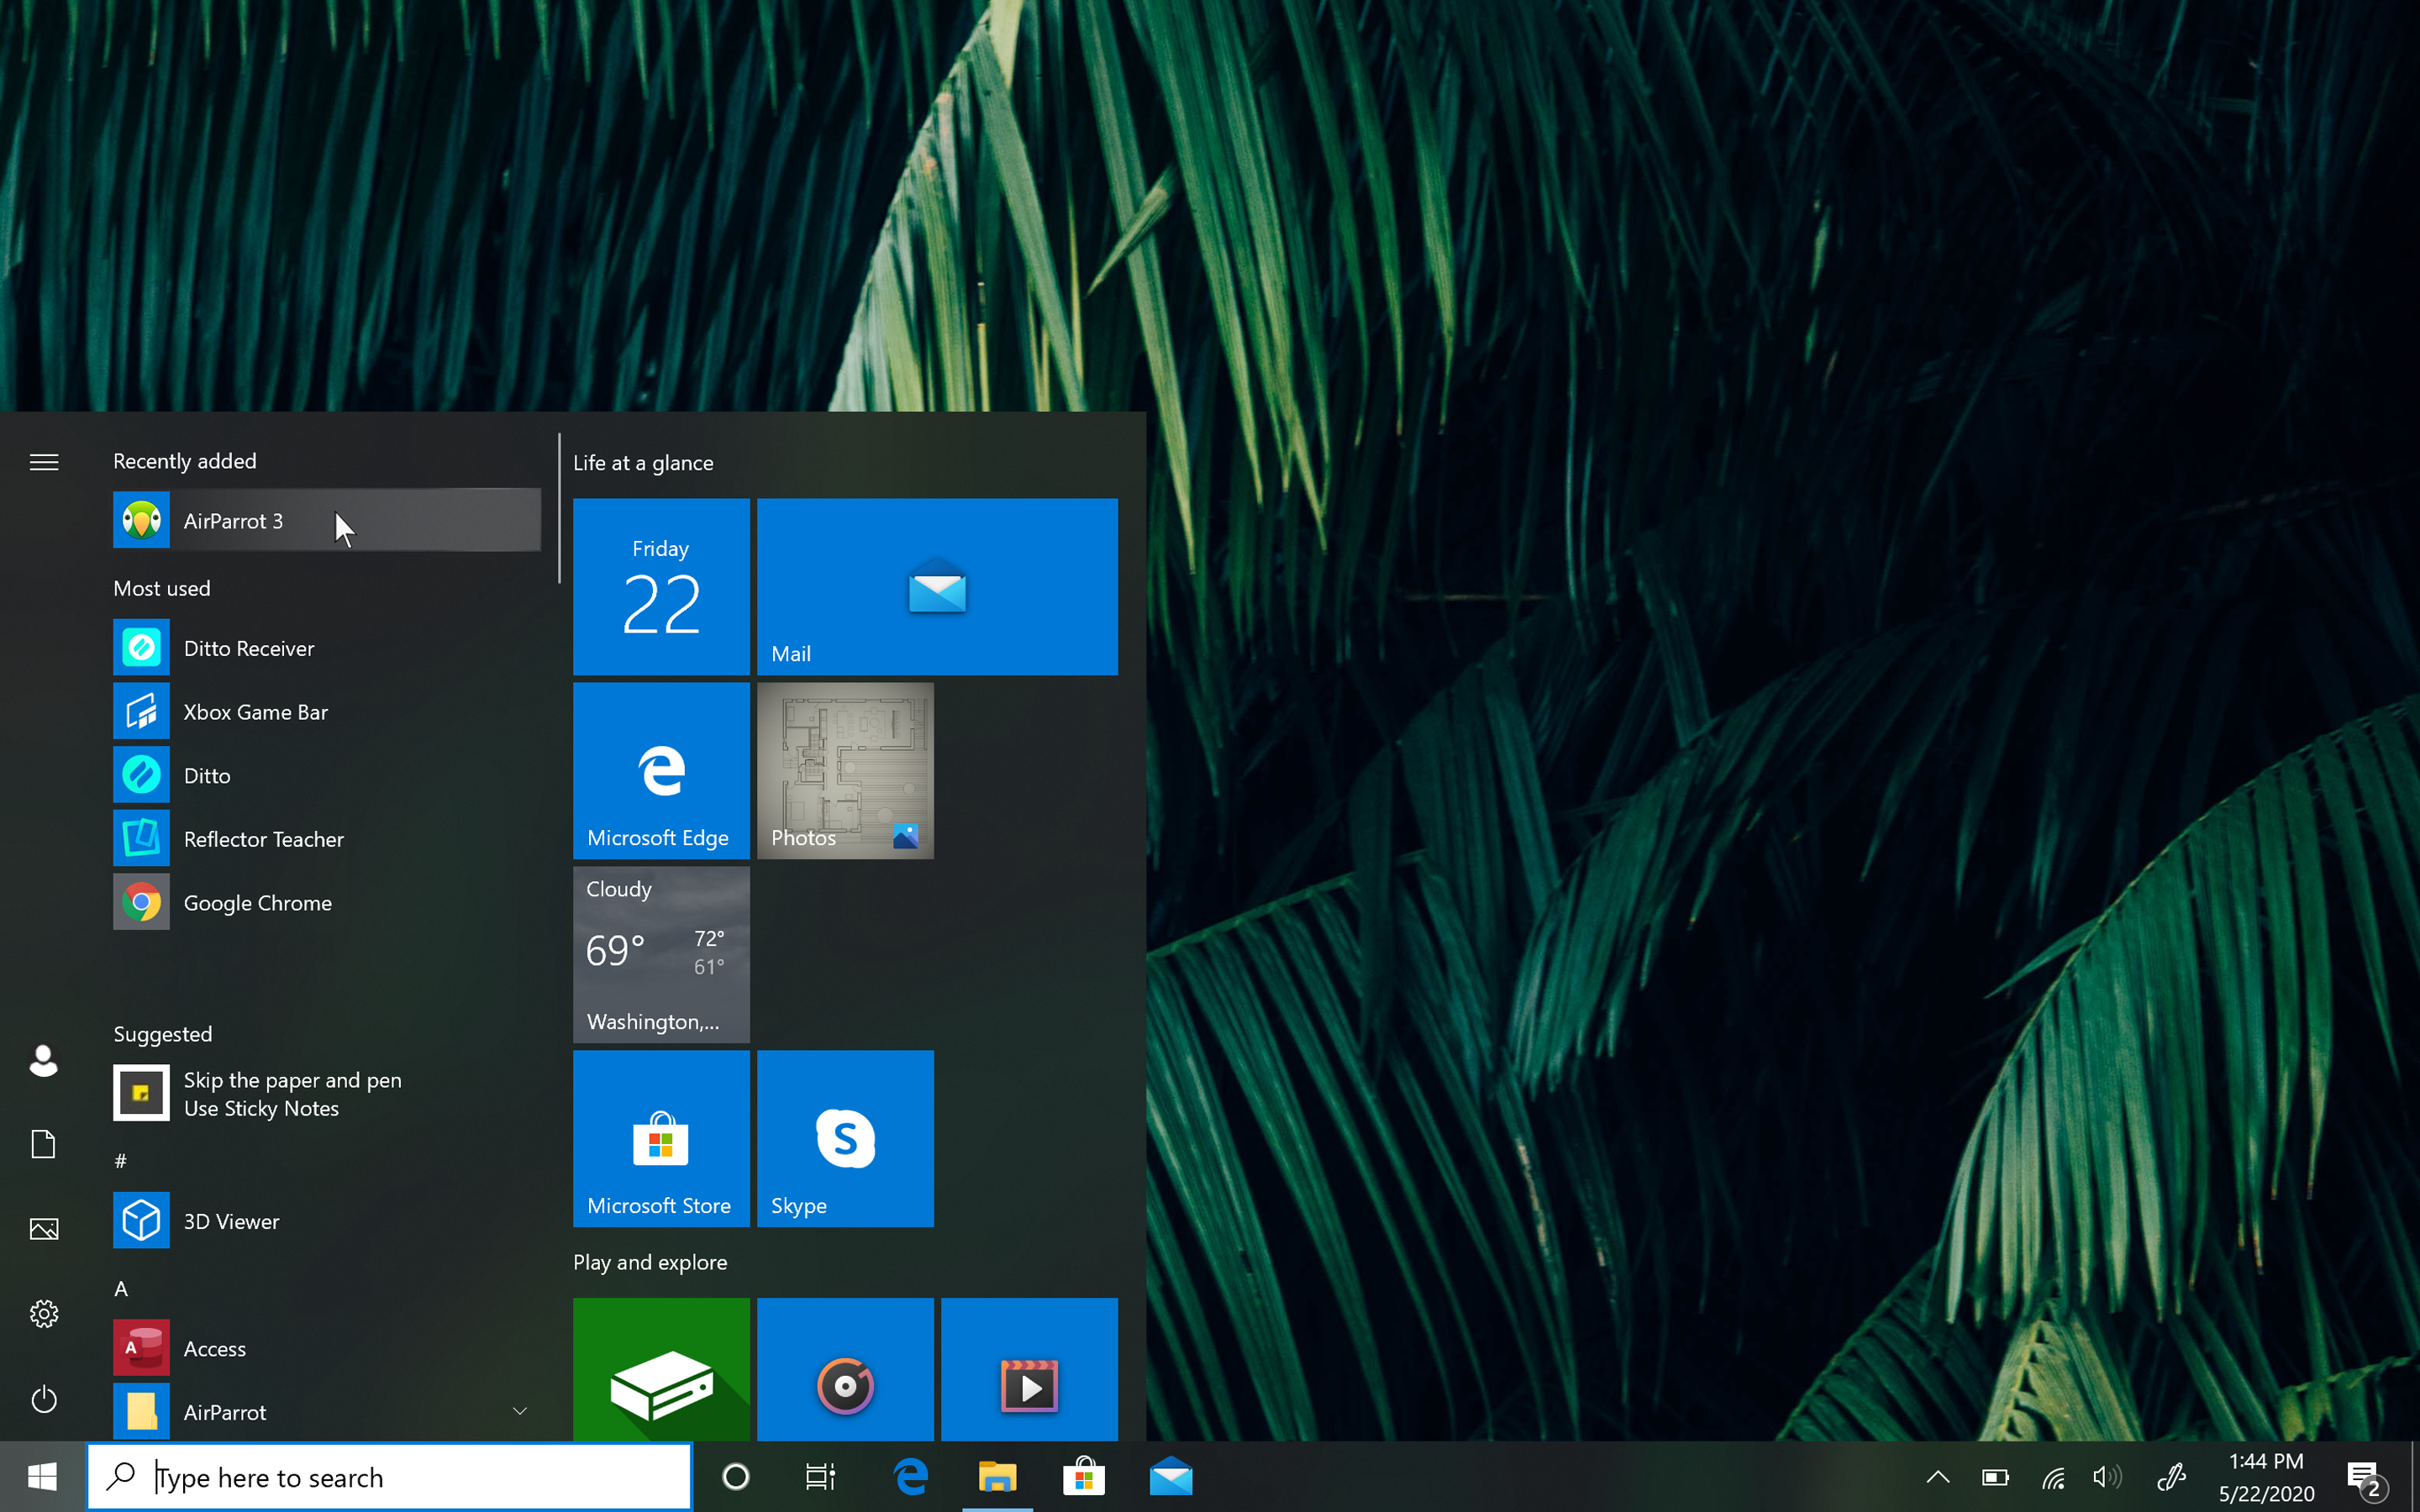Click the Calendar date tile Friday 22
This screenshot has height=1512, width=2420.
pos(660,587)
